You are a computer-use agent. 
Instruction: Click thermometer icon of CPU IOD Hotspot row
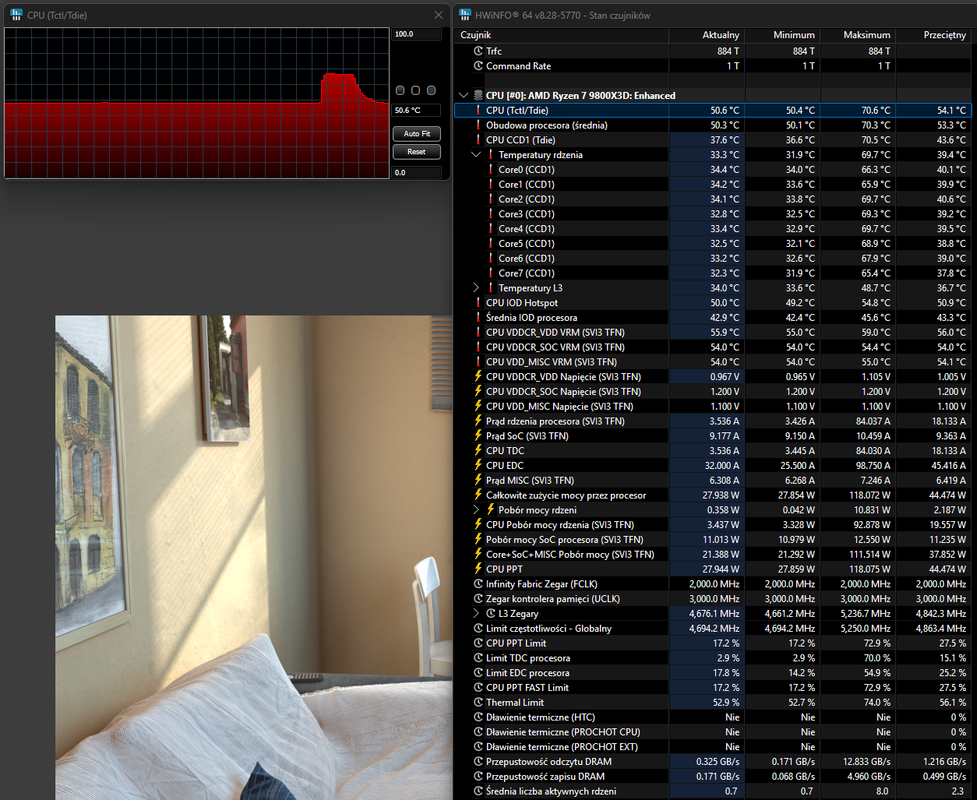pyautogui.click(x=478, y=303)
